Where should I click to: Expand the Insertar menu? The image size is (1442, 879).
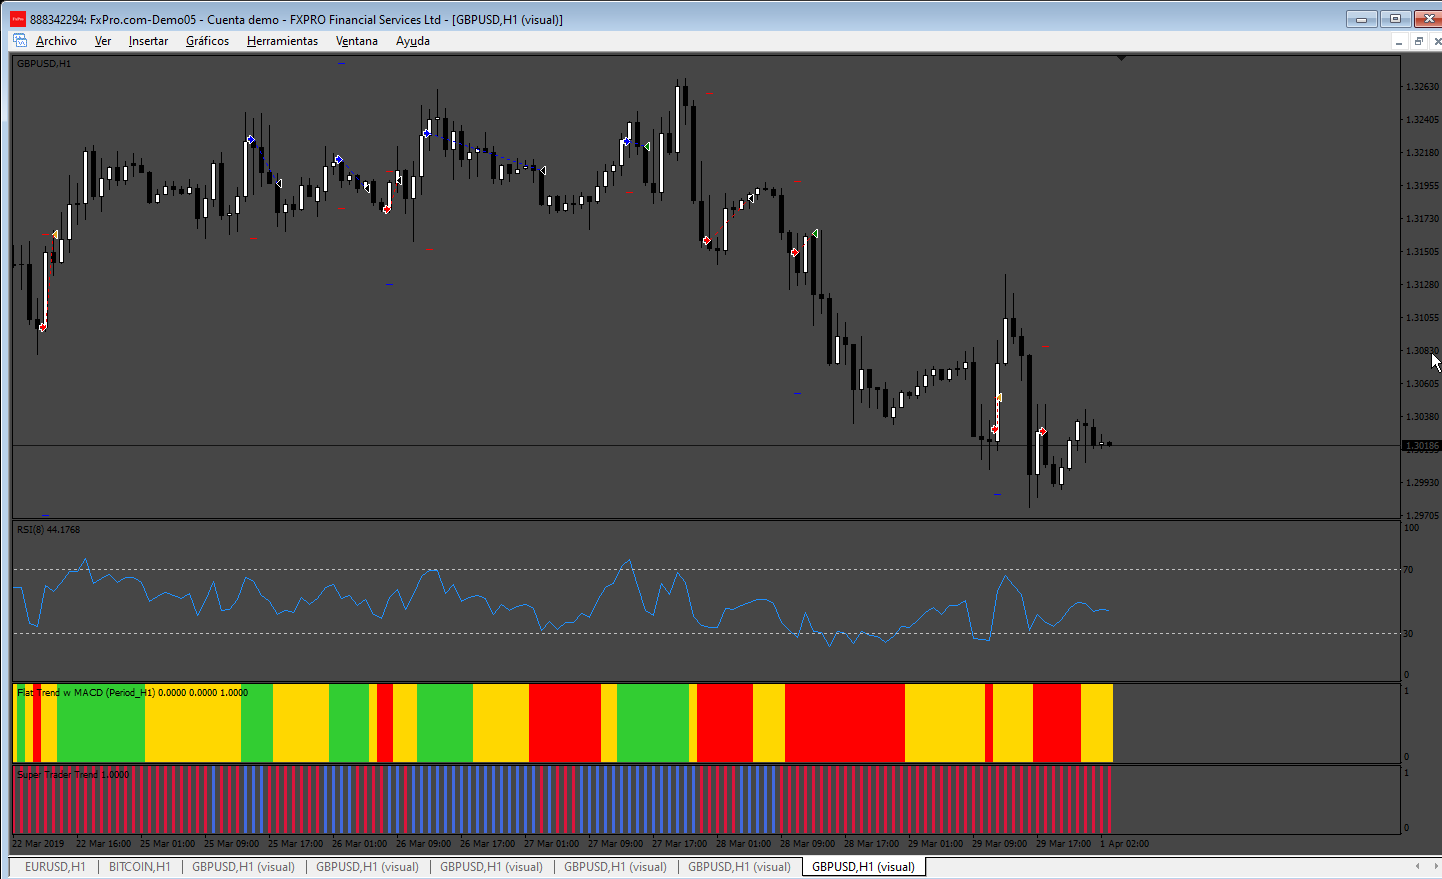point(148,41)
